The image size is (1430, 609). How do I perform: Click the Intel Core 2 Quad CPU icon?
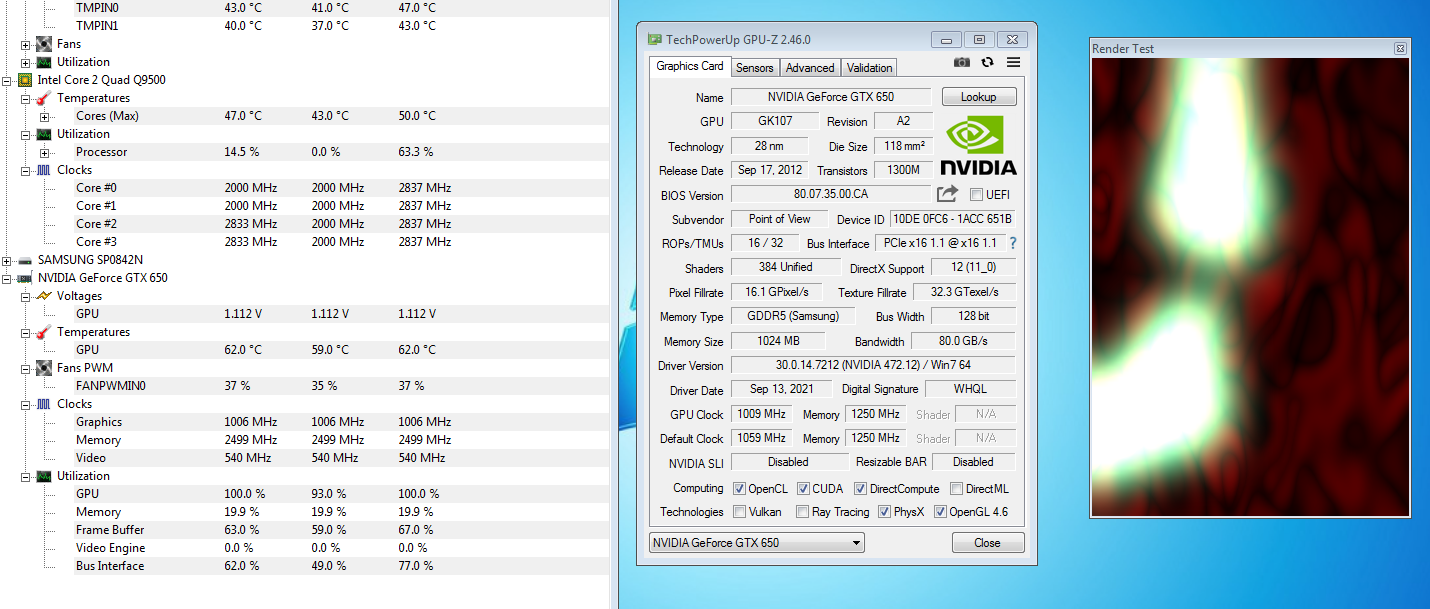[x=26, y=80]
